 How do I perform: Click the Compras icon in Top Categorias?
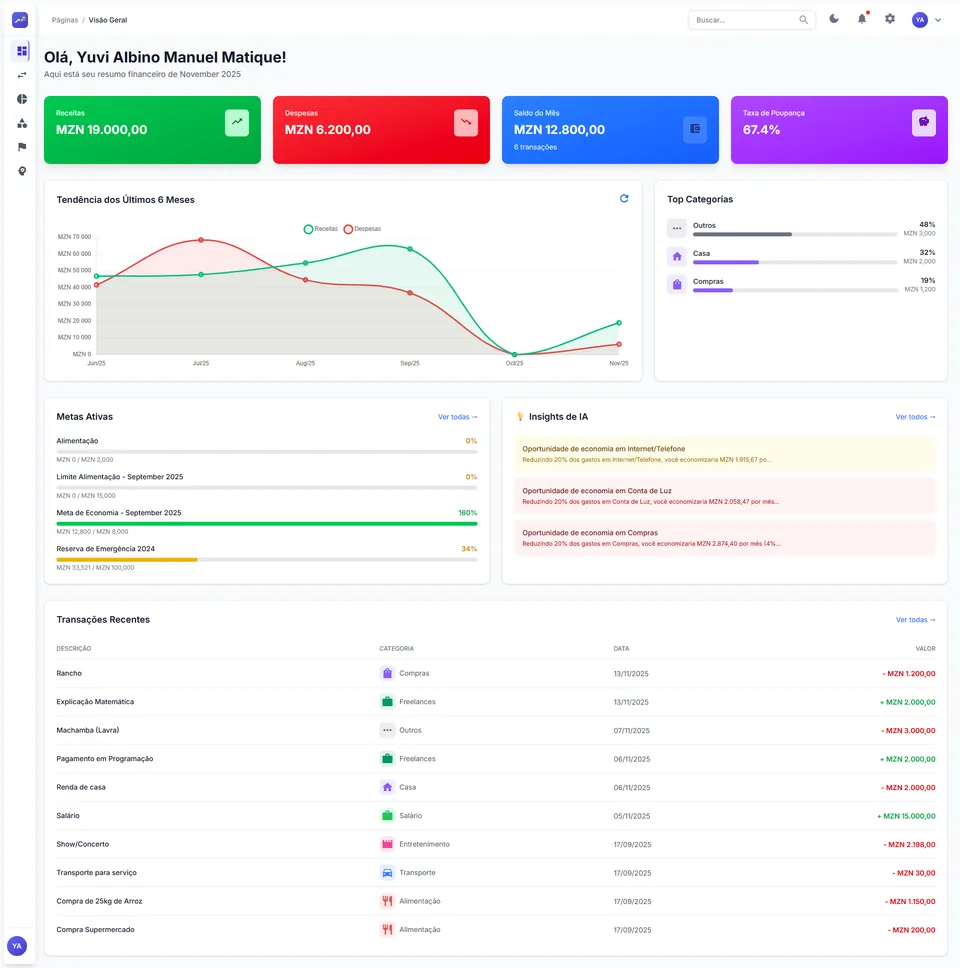pos(677,285)
